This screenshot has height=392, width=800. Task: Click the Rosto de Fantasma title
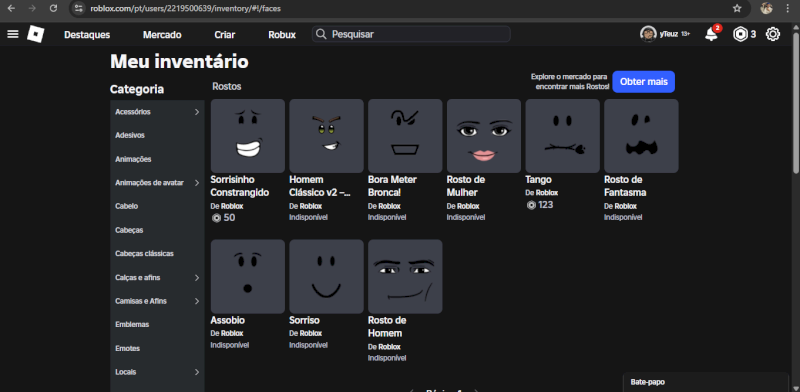coord(625,186)
